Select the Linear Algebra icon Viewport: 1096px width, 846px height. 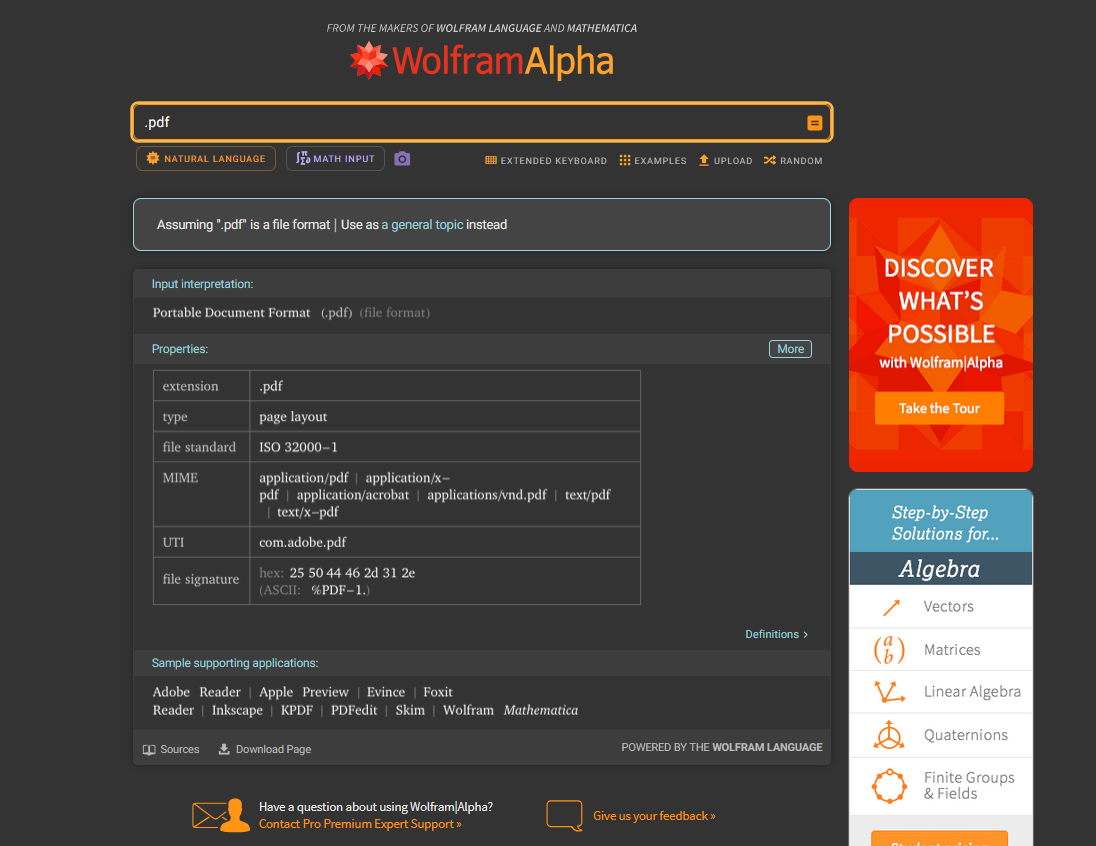(889, 692)
